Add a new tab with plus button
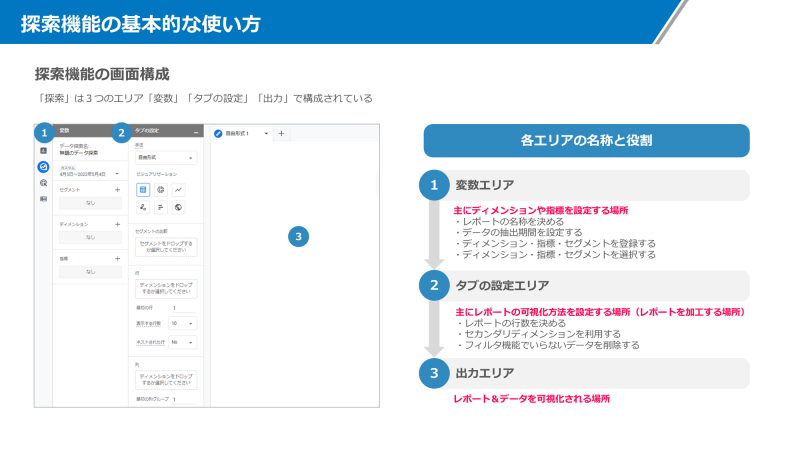The width and height of the screenshot is (800, 450). (281, 133)
